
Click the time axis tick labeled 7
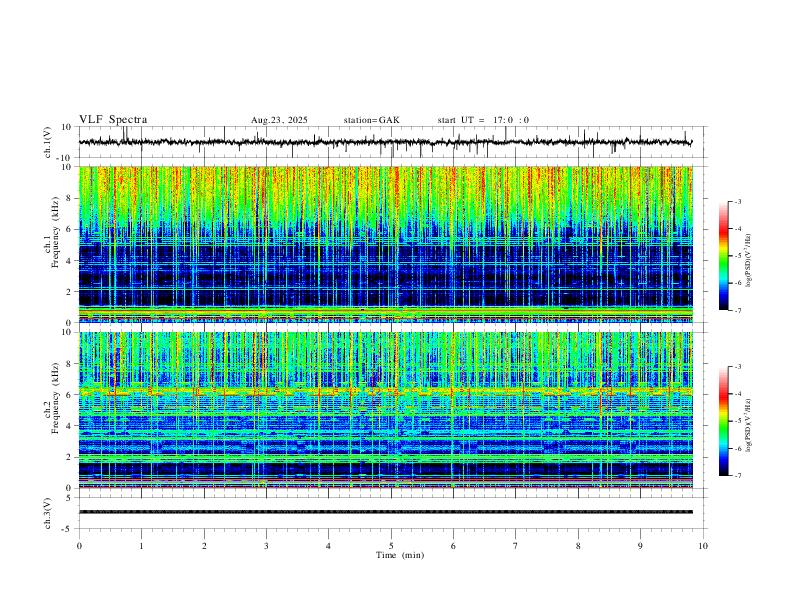tap(516, 546)
